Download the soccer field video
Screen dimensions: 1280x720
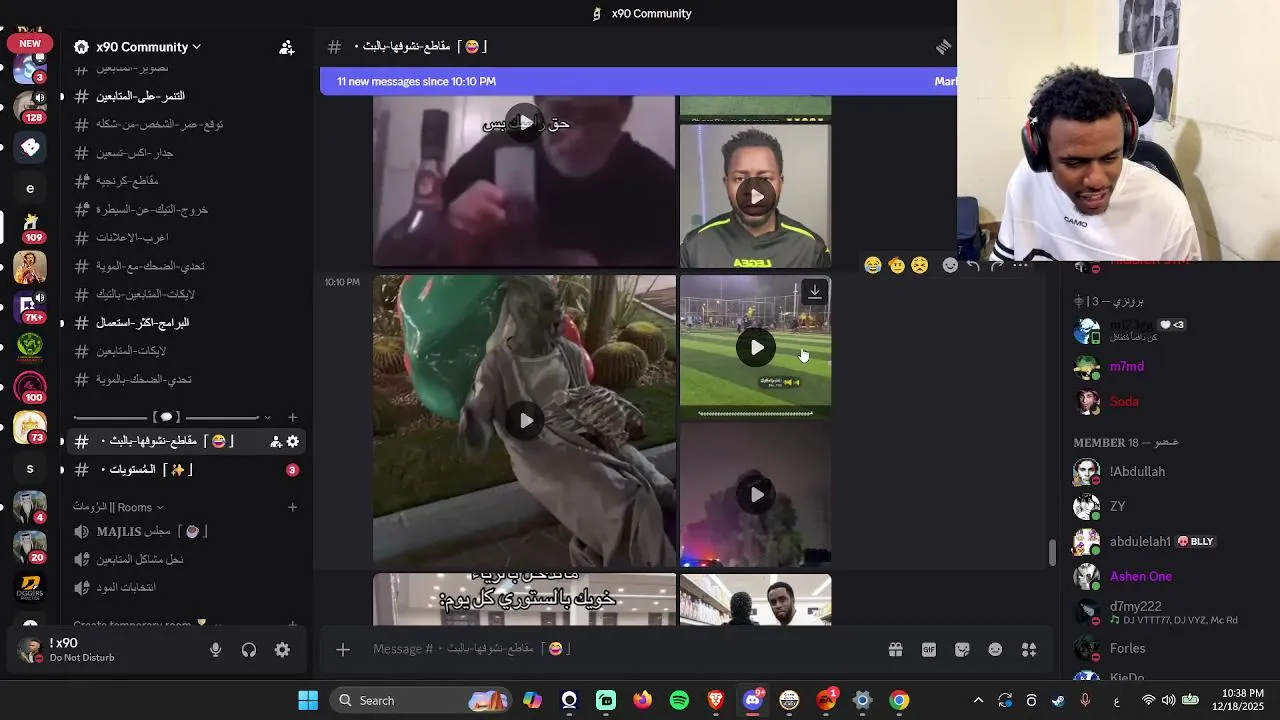(x=815, y=292)
